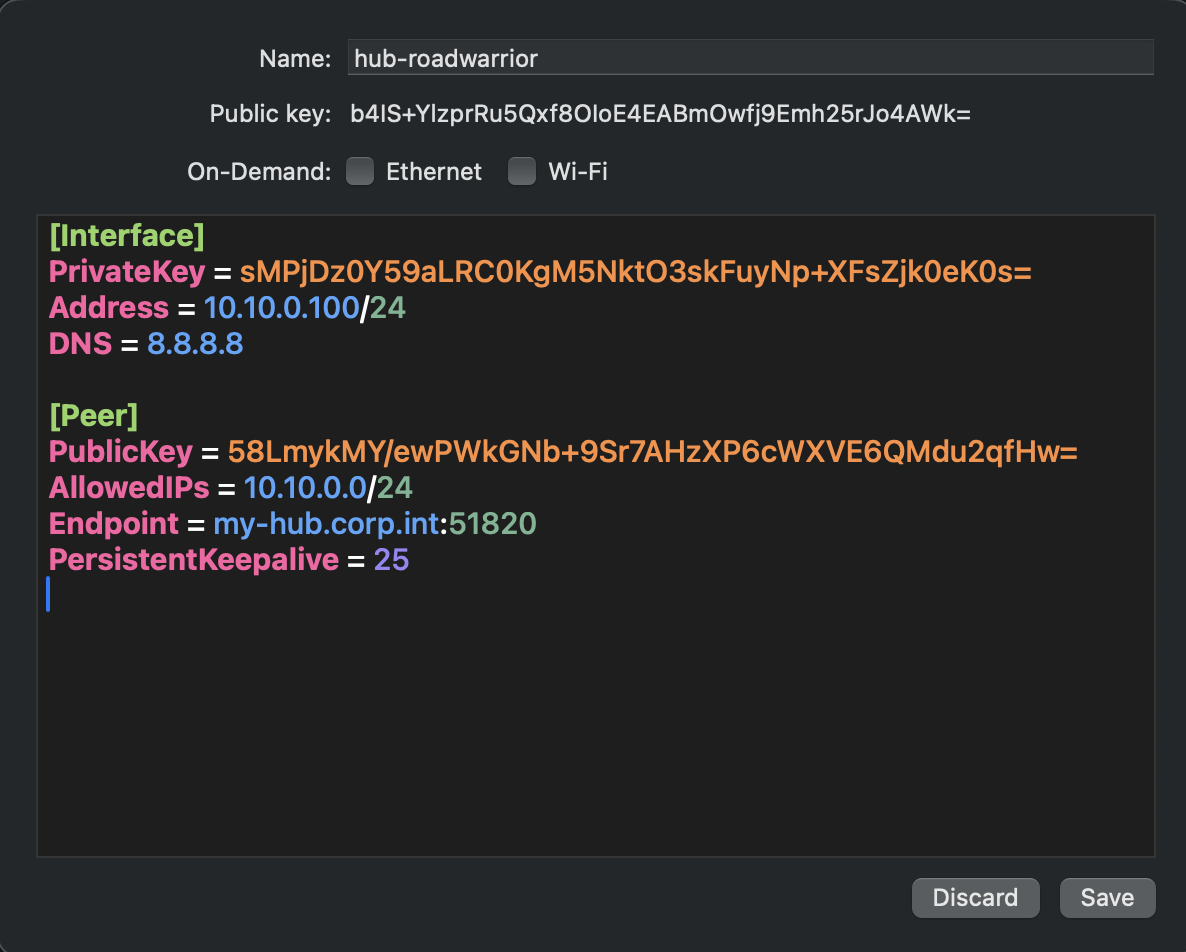This screenshot has width=1186, height=952.
Task: Click the Name: label
Action: (295, 58)
